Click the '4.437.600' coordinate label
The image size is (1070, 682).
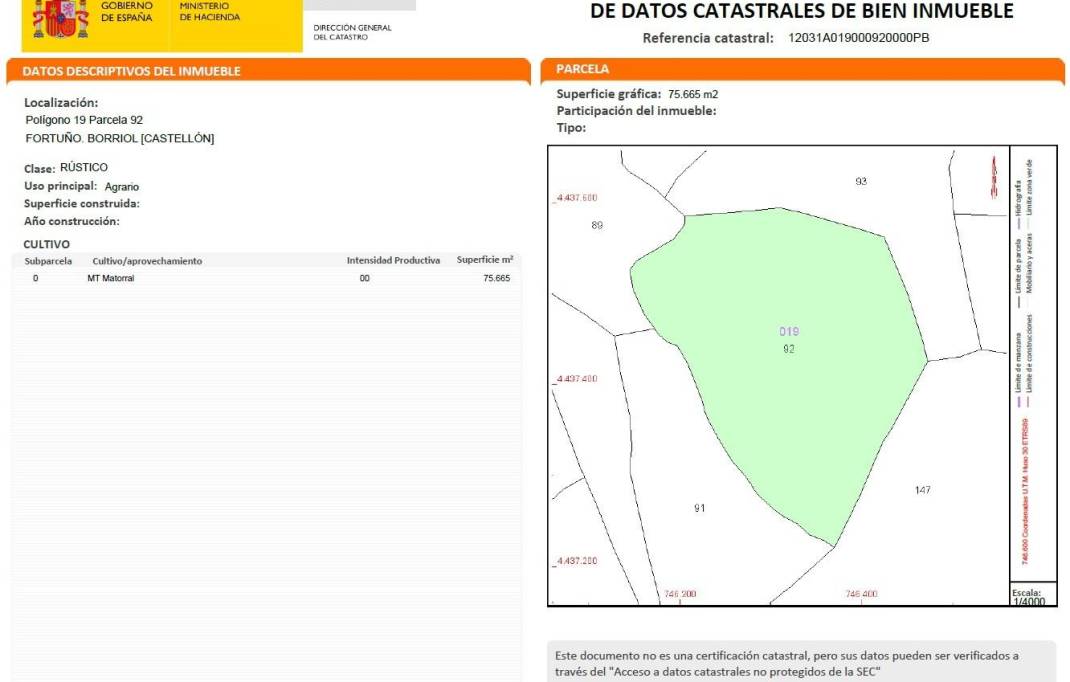[577, 198]
